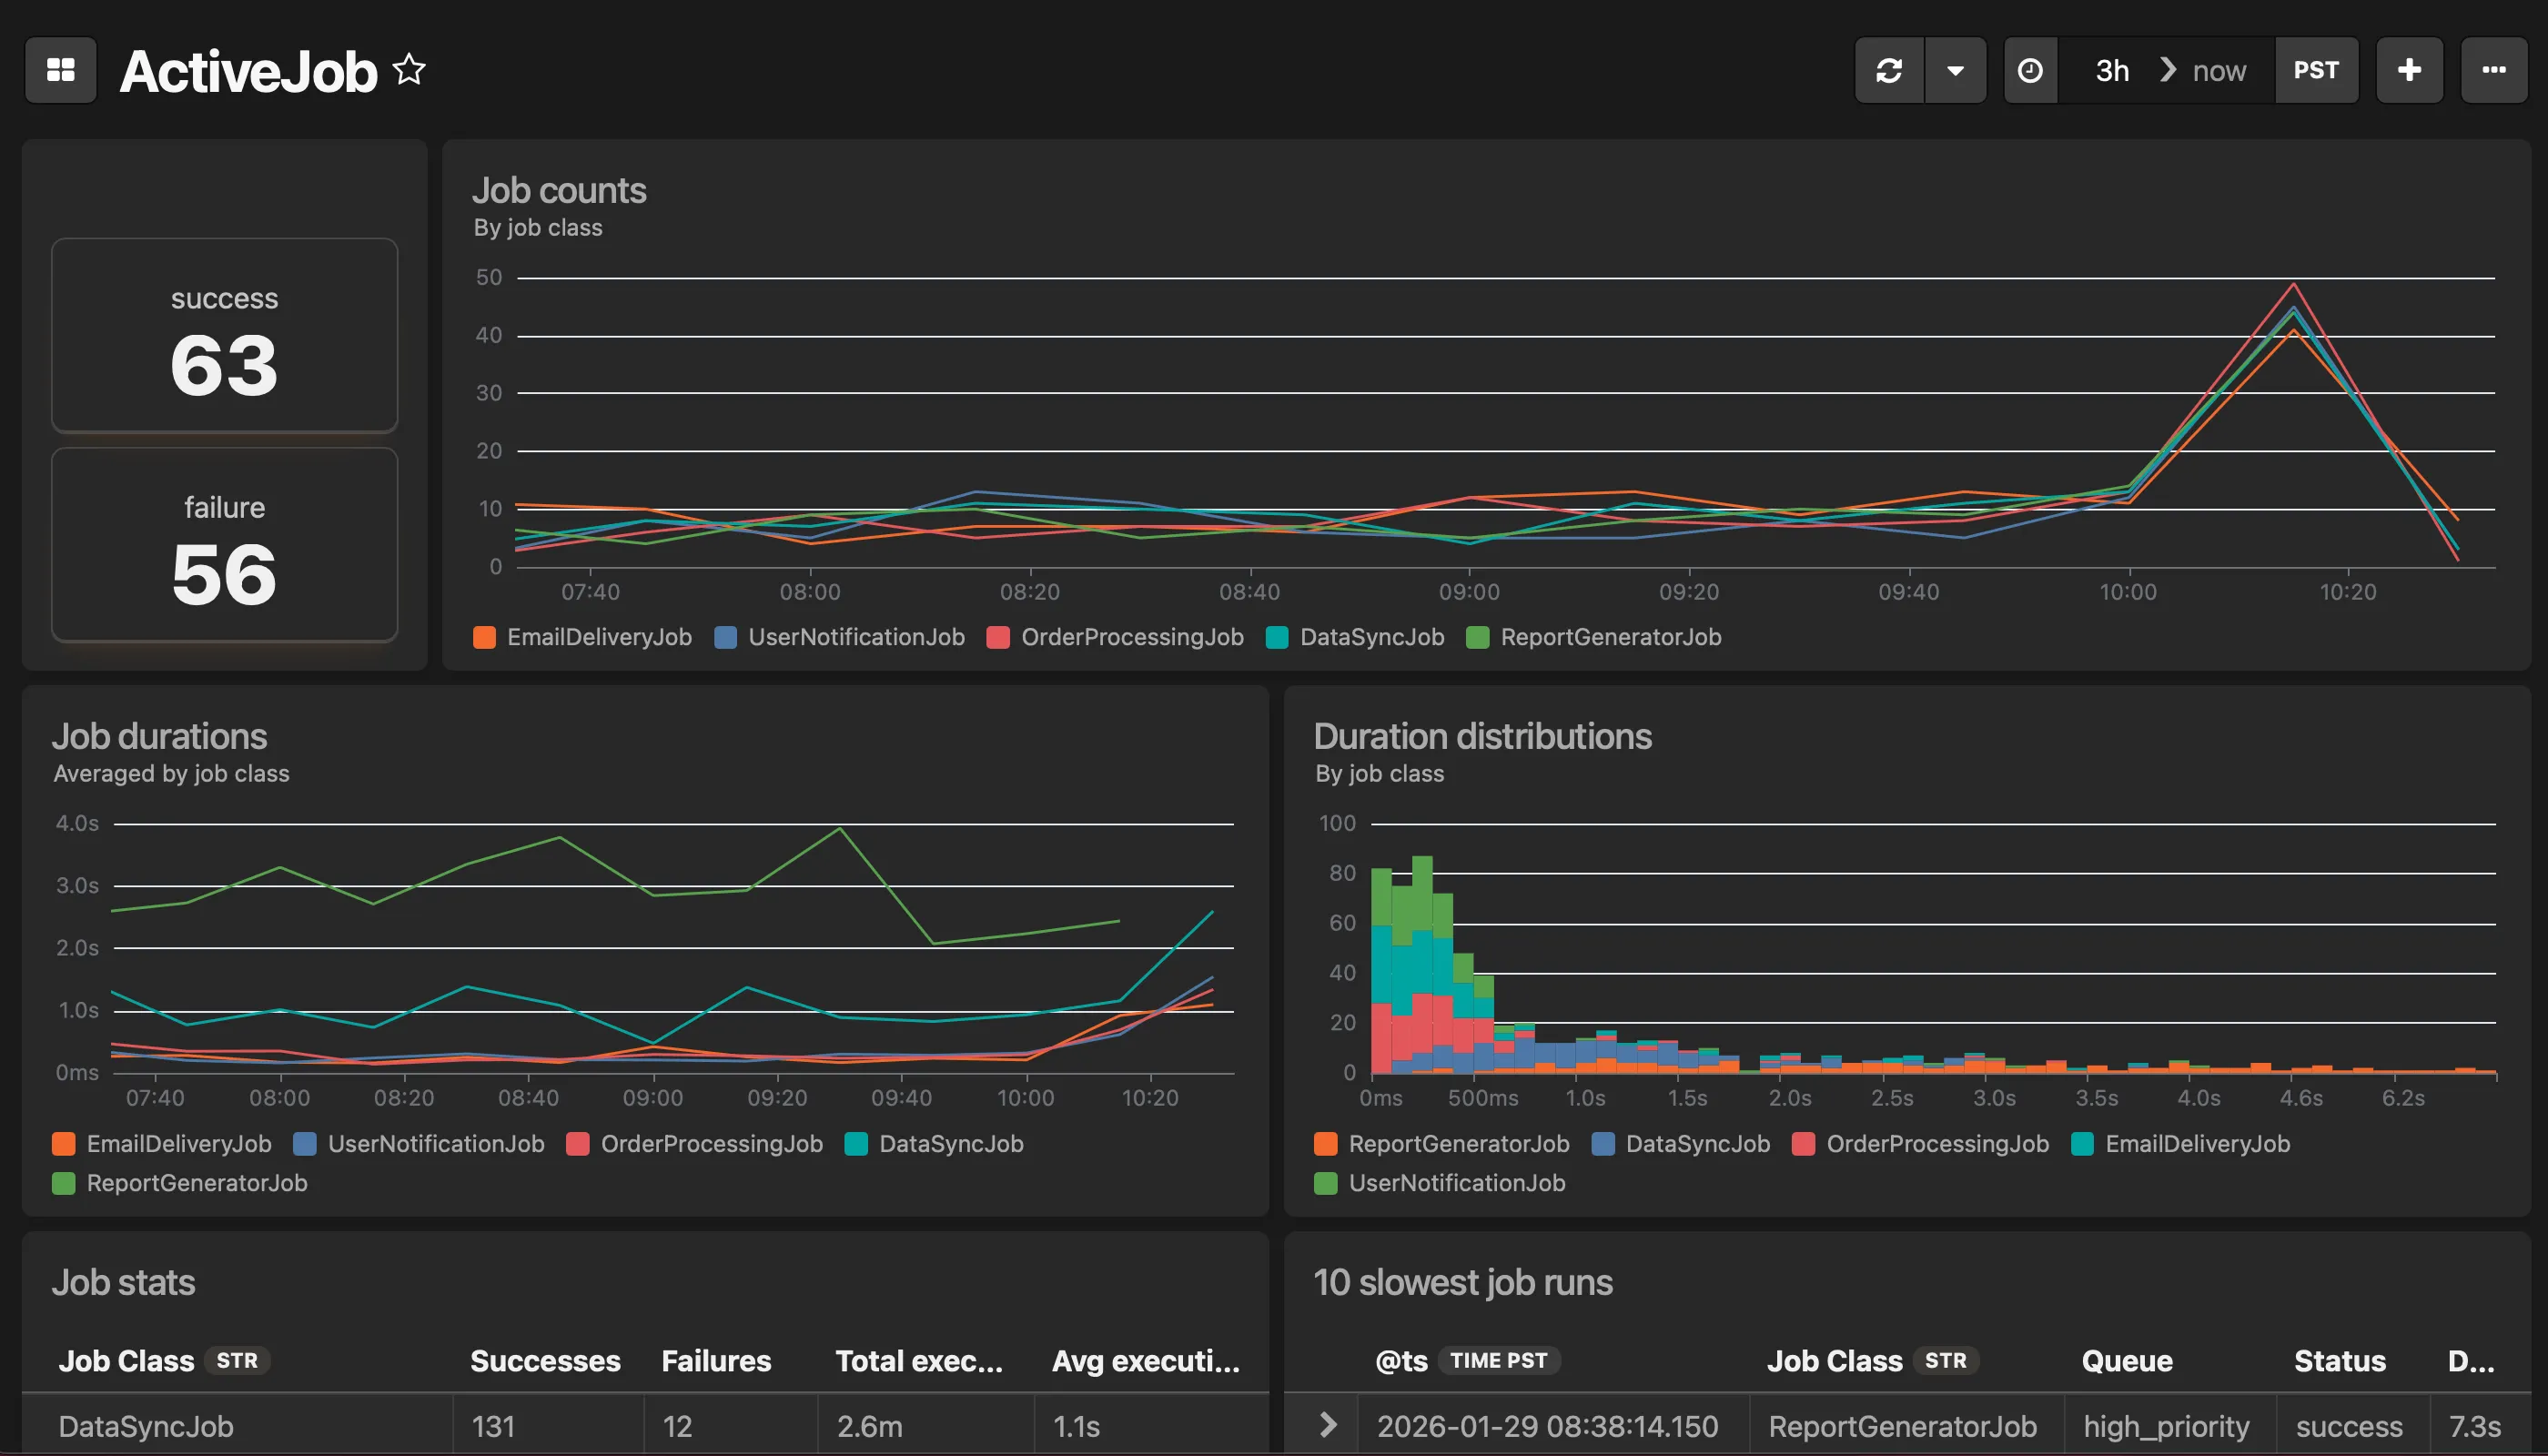The height and width of the screenshot is (1456, 2548).
Task: Open the Job counts panel title menu
Action: [x=560, y=189]
